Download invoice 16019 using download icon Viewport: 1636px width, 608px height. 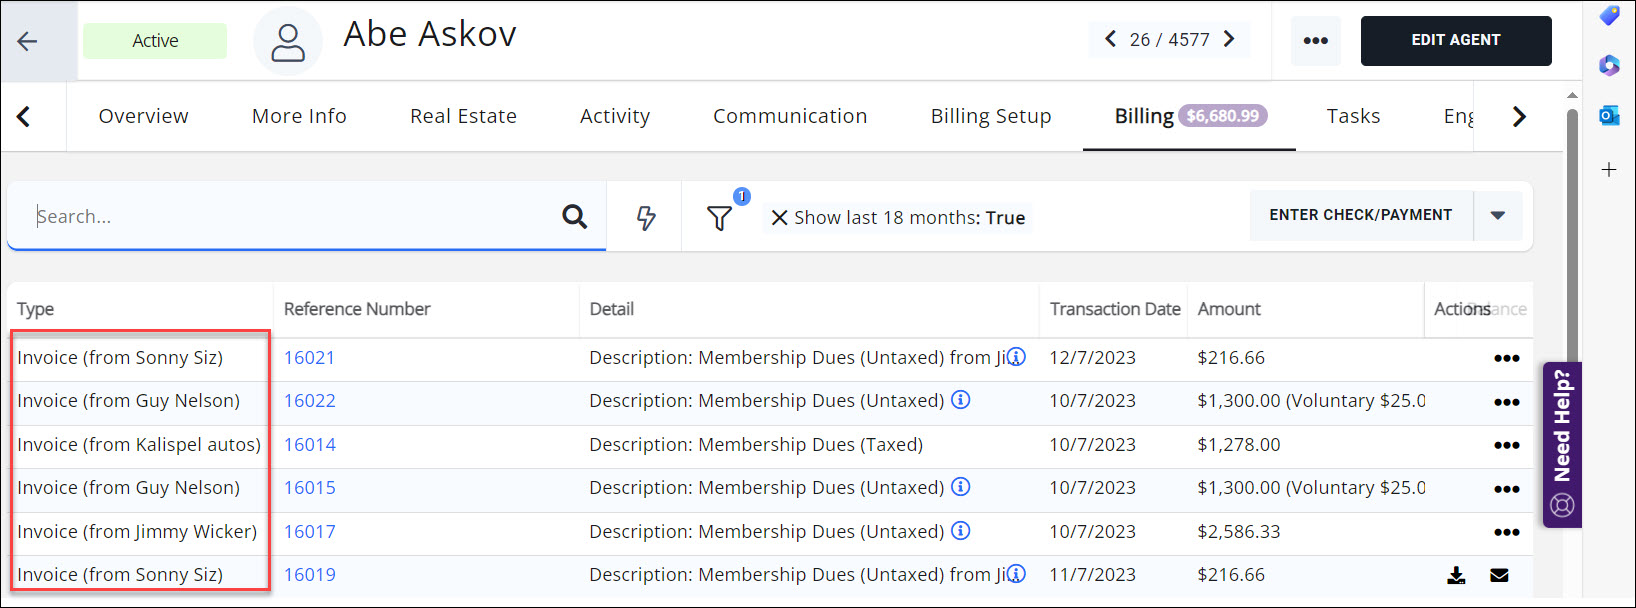tap(1456, 575)
